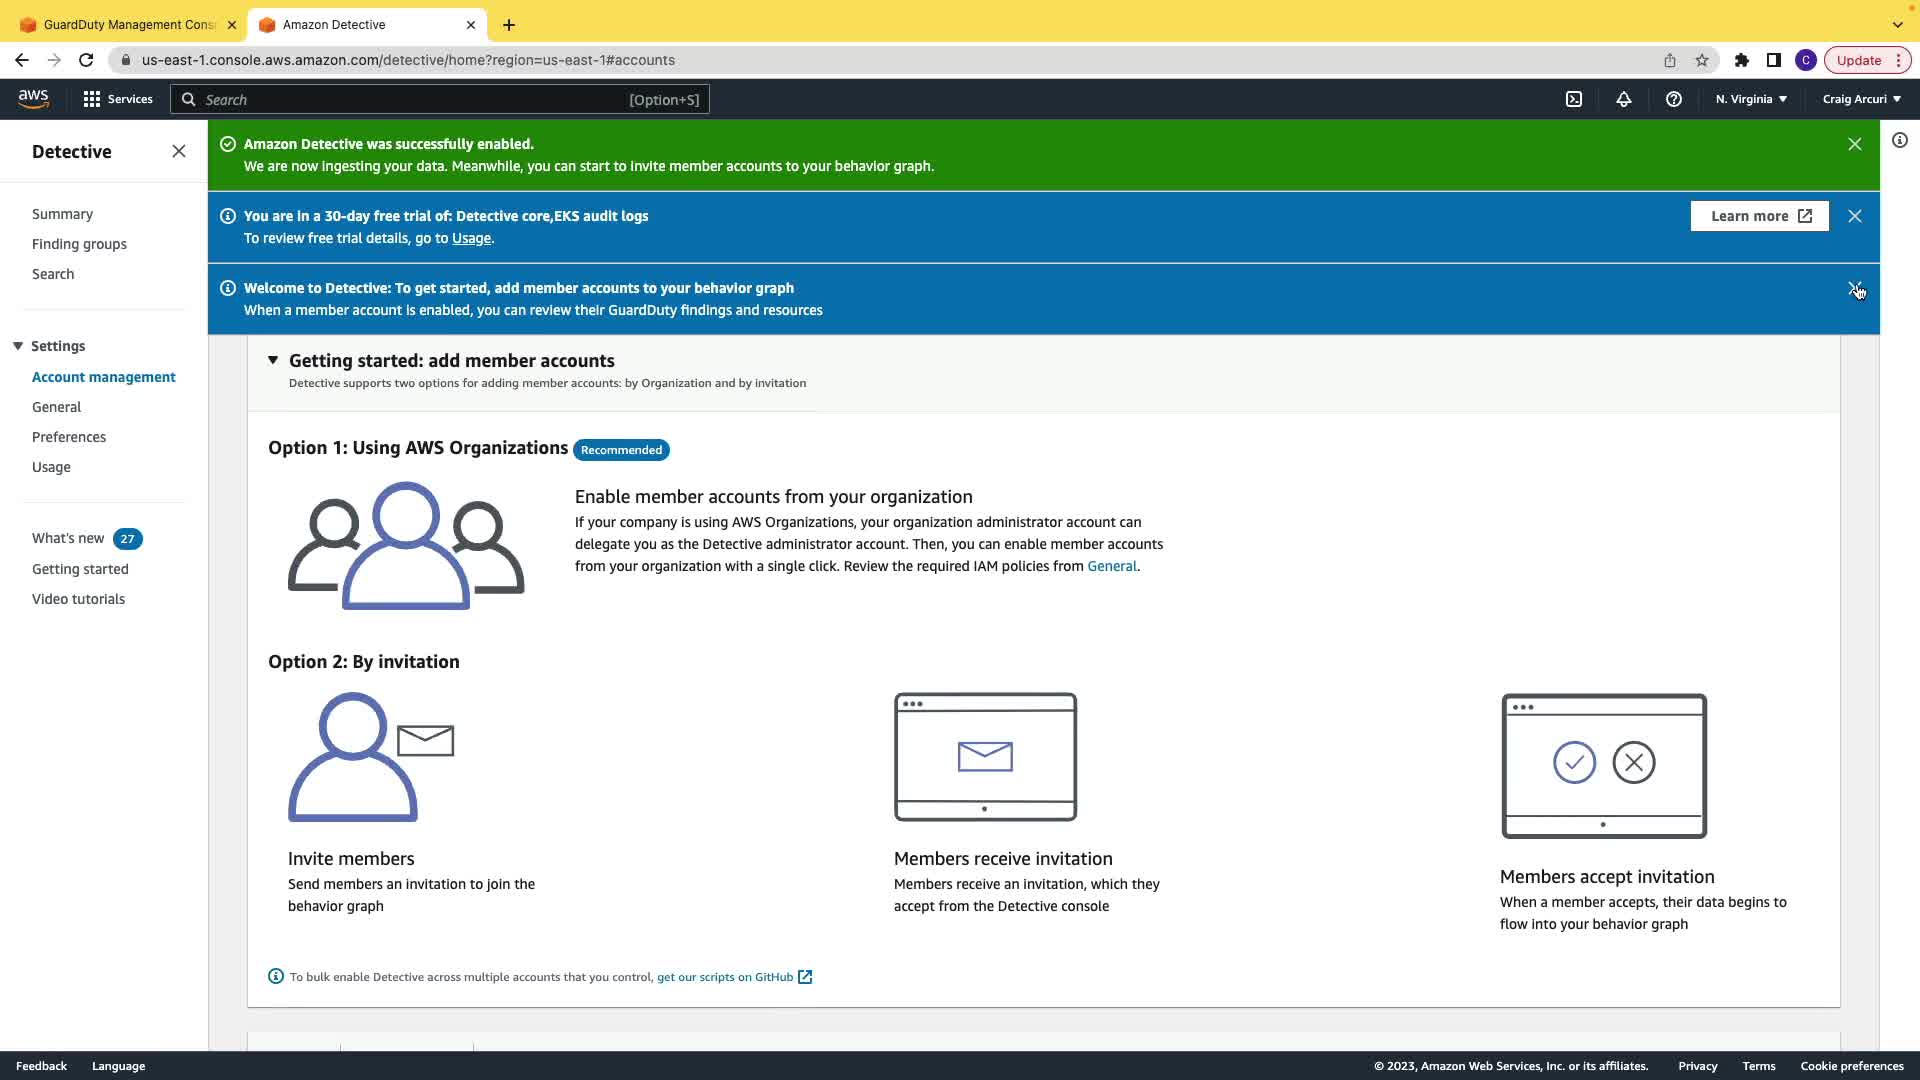Open the N. Virginia region dropdown
Viewport: 1920px width, 1080px height.
1751,99
